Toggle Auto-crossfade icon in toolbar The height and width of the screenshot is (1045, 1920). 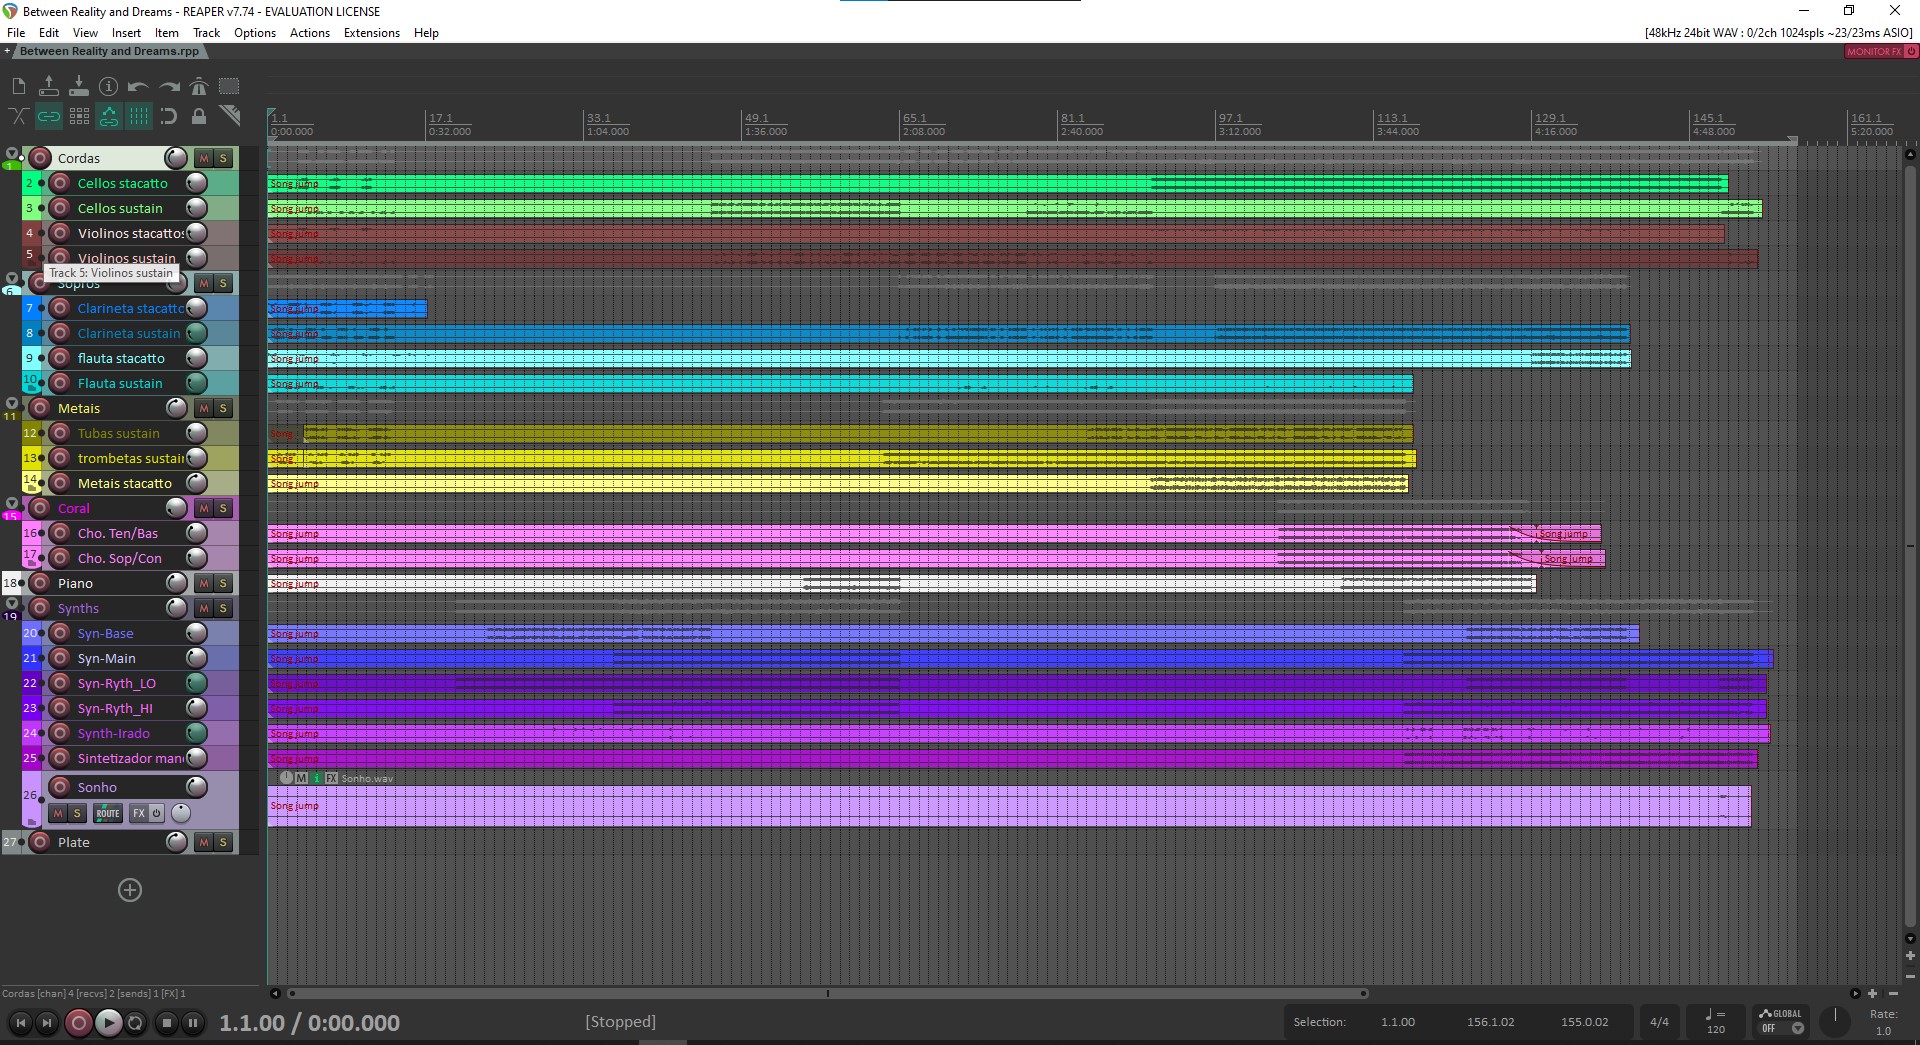coord(18,117)
